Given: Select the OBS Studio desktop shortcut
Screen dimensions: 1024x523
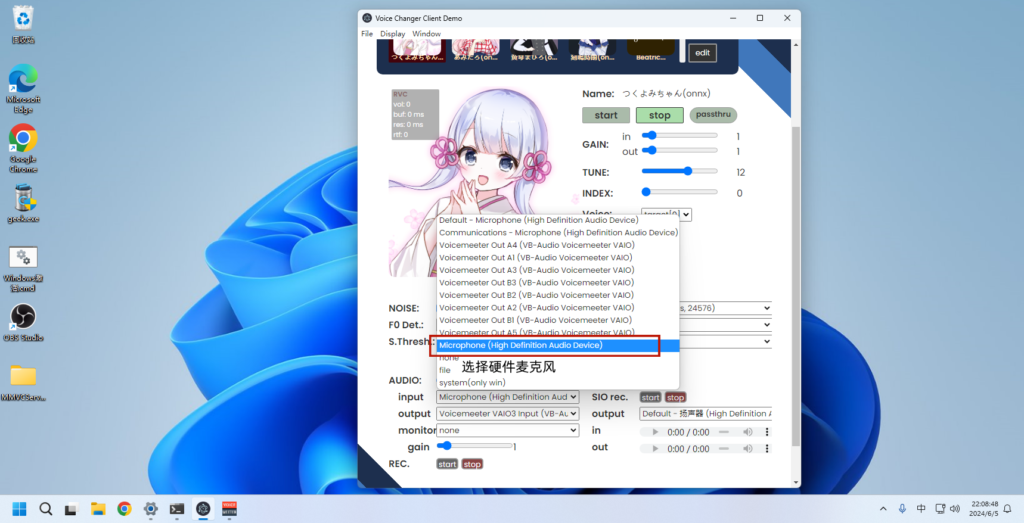Looking at the screenshot, I should [23, 323].
